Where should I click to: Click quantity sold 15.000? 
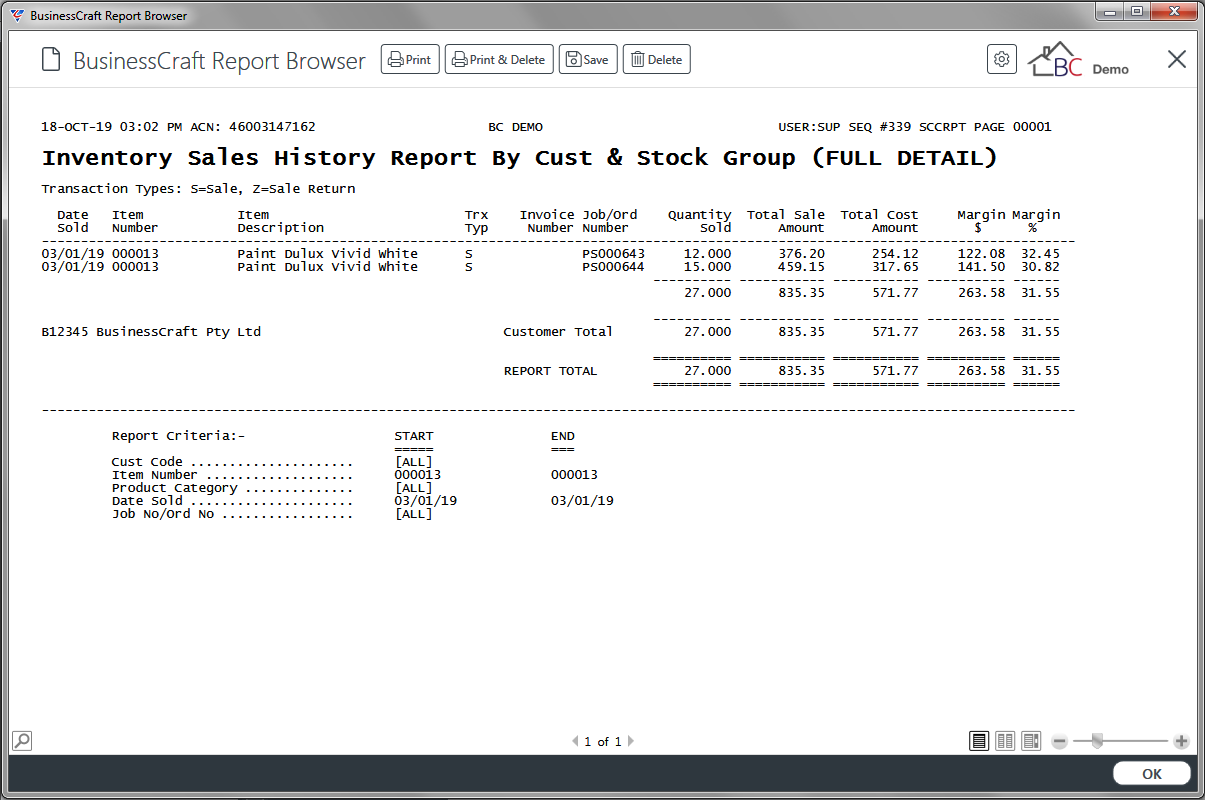tap(707, 267)
